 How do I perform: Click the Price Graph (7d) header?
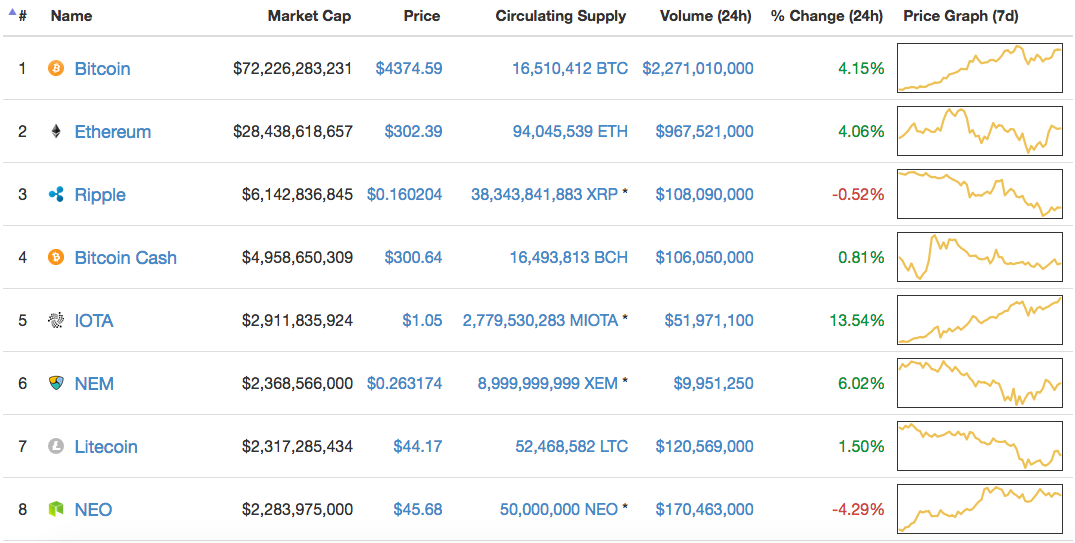tap(961, 16)
